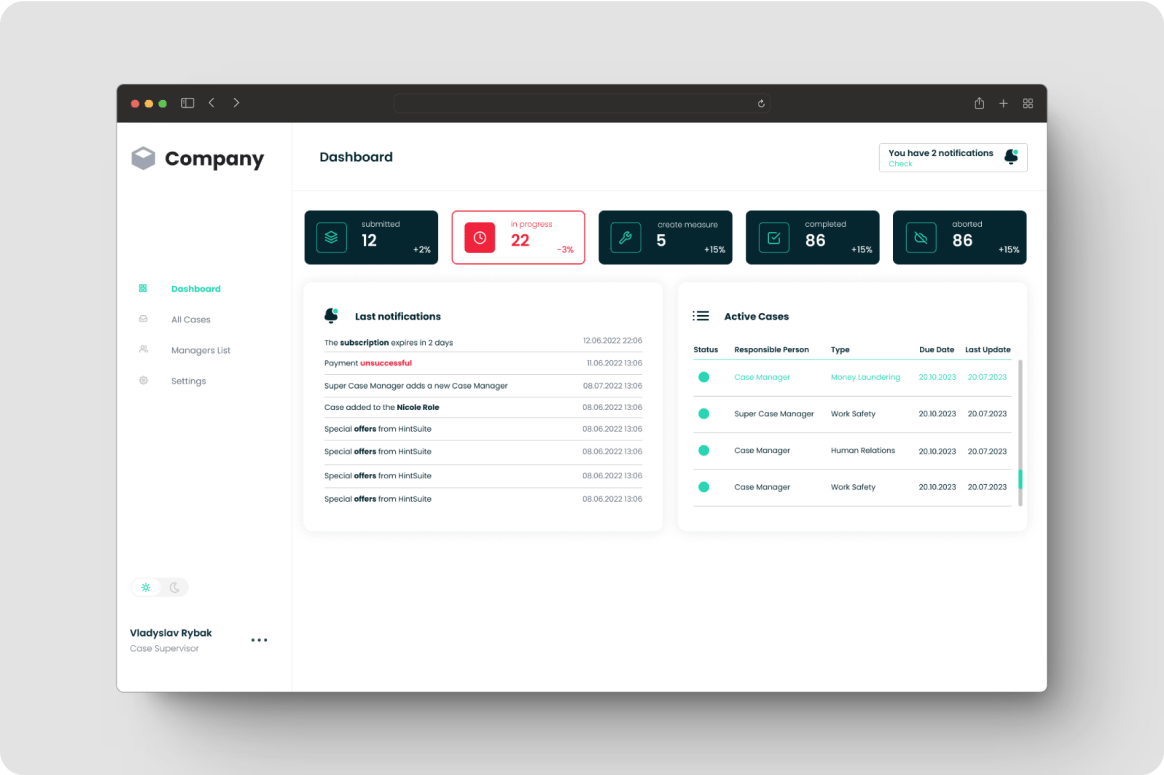The height and width of the screenshot is (775, 1164).
Task: Toggle status dot for Money Laundering case
Action: tap(703, 377)
